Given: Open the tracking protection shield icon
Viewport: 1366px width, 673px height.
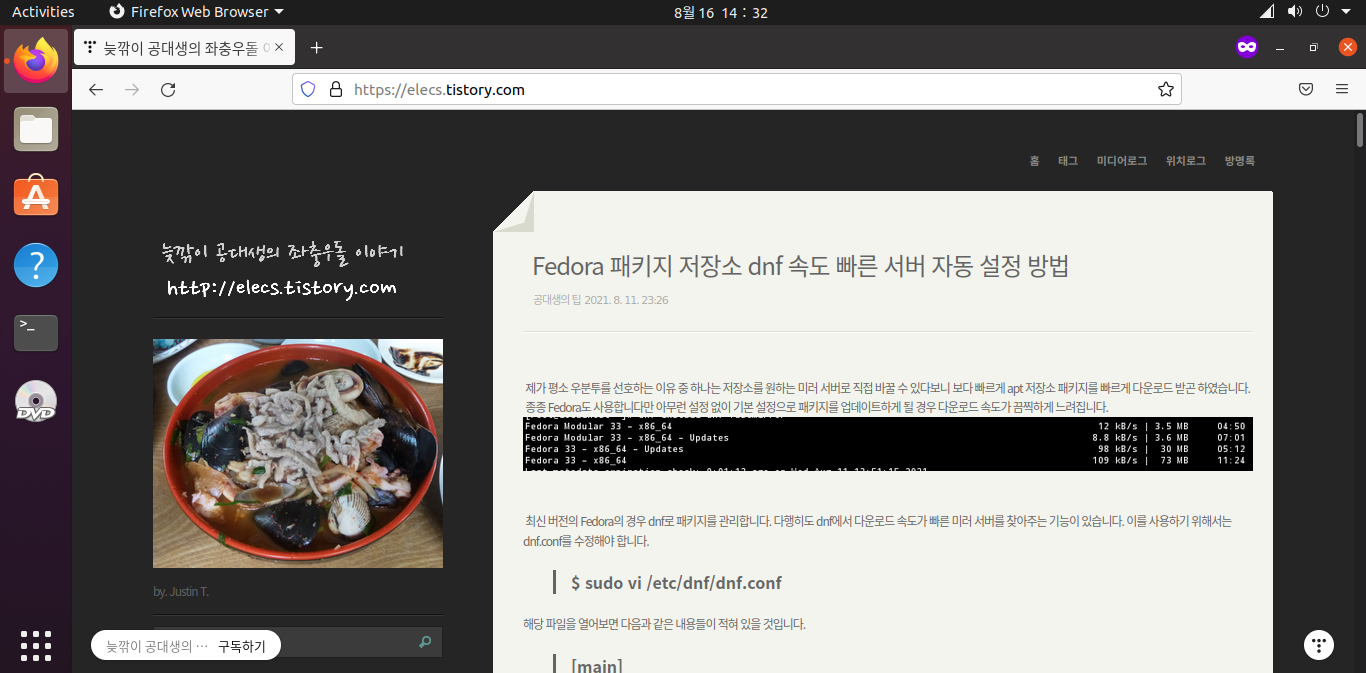Looking at the screenshot, I should [x=308, y=90].
